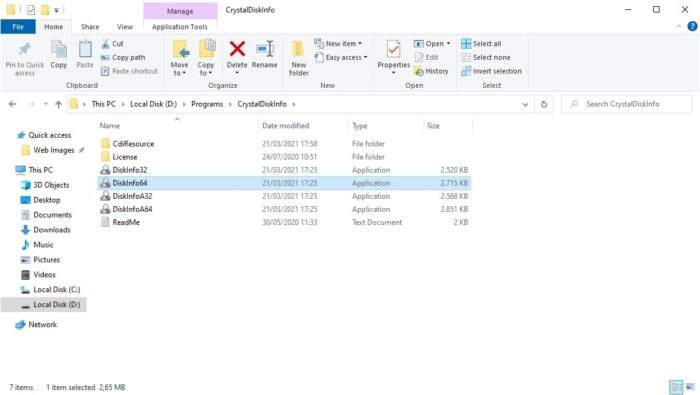This screenshot has width=700, height=395.
Task: Click Invert selection
Action: 491,71
